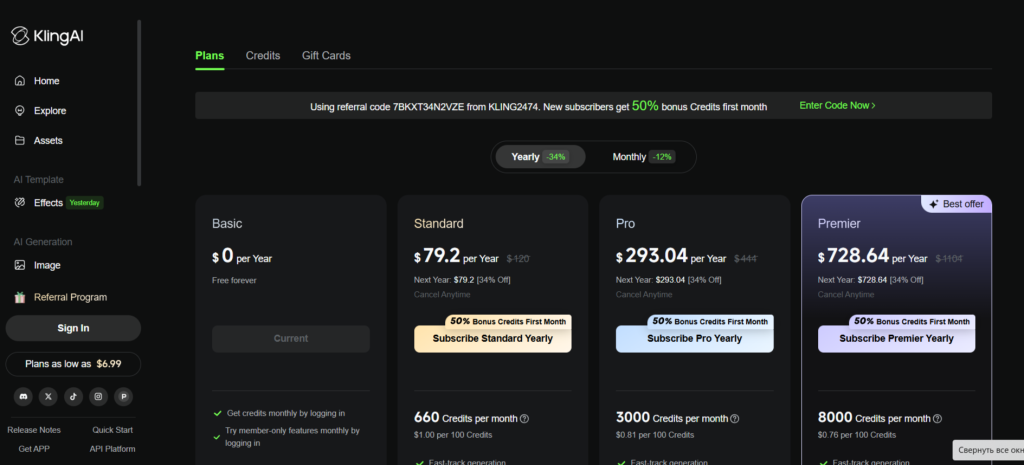The width and height of the screenshot is (1024, 465).
Task: Click the struck-through $120 price
Action: (x=518, y=259)
